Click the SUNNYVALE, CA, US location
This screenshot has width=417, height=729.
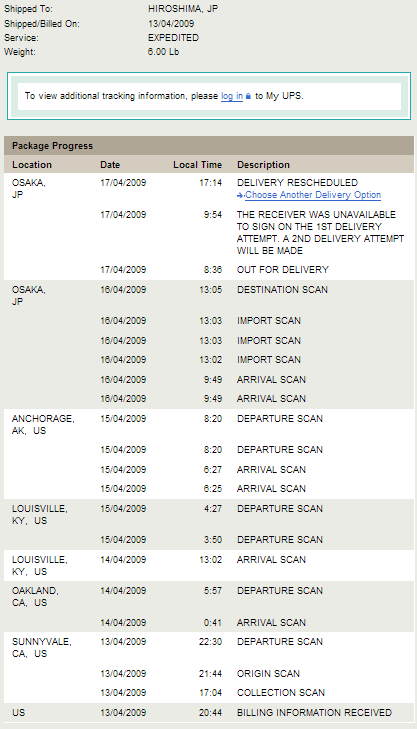tap(41, 648)
